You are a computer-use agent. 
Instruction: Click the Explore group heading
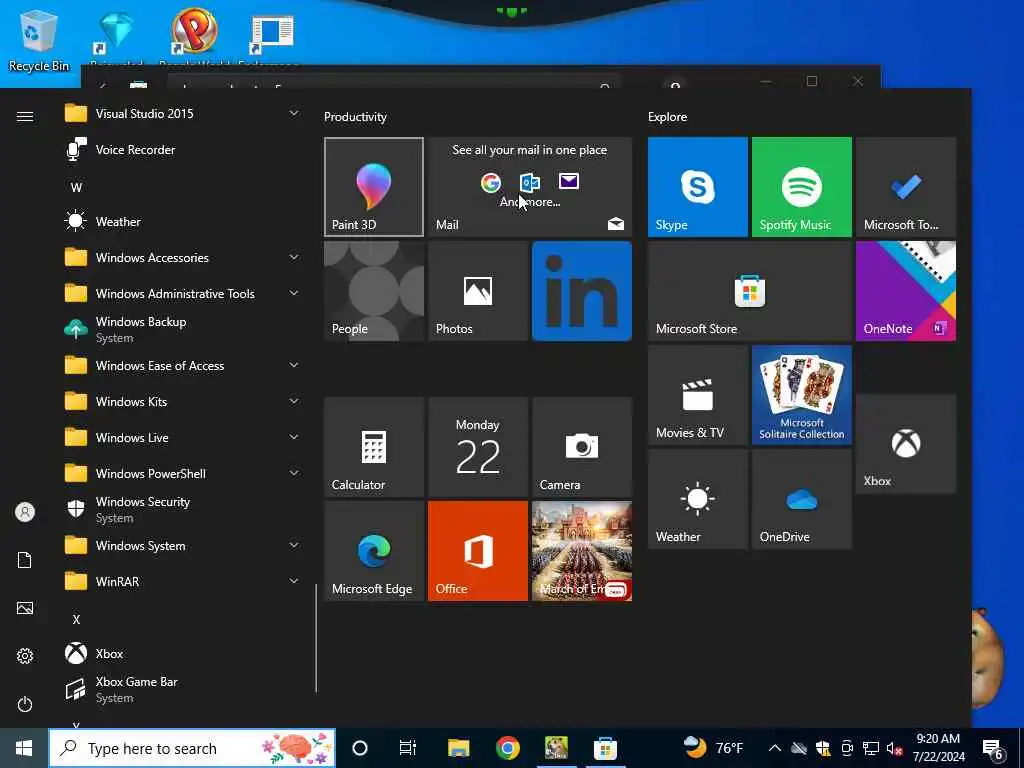tap(667, 117)
